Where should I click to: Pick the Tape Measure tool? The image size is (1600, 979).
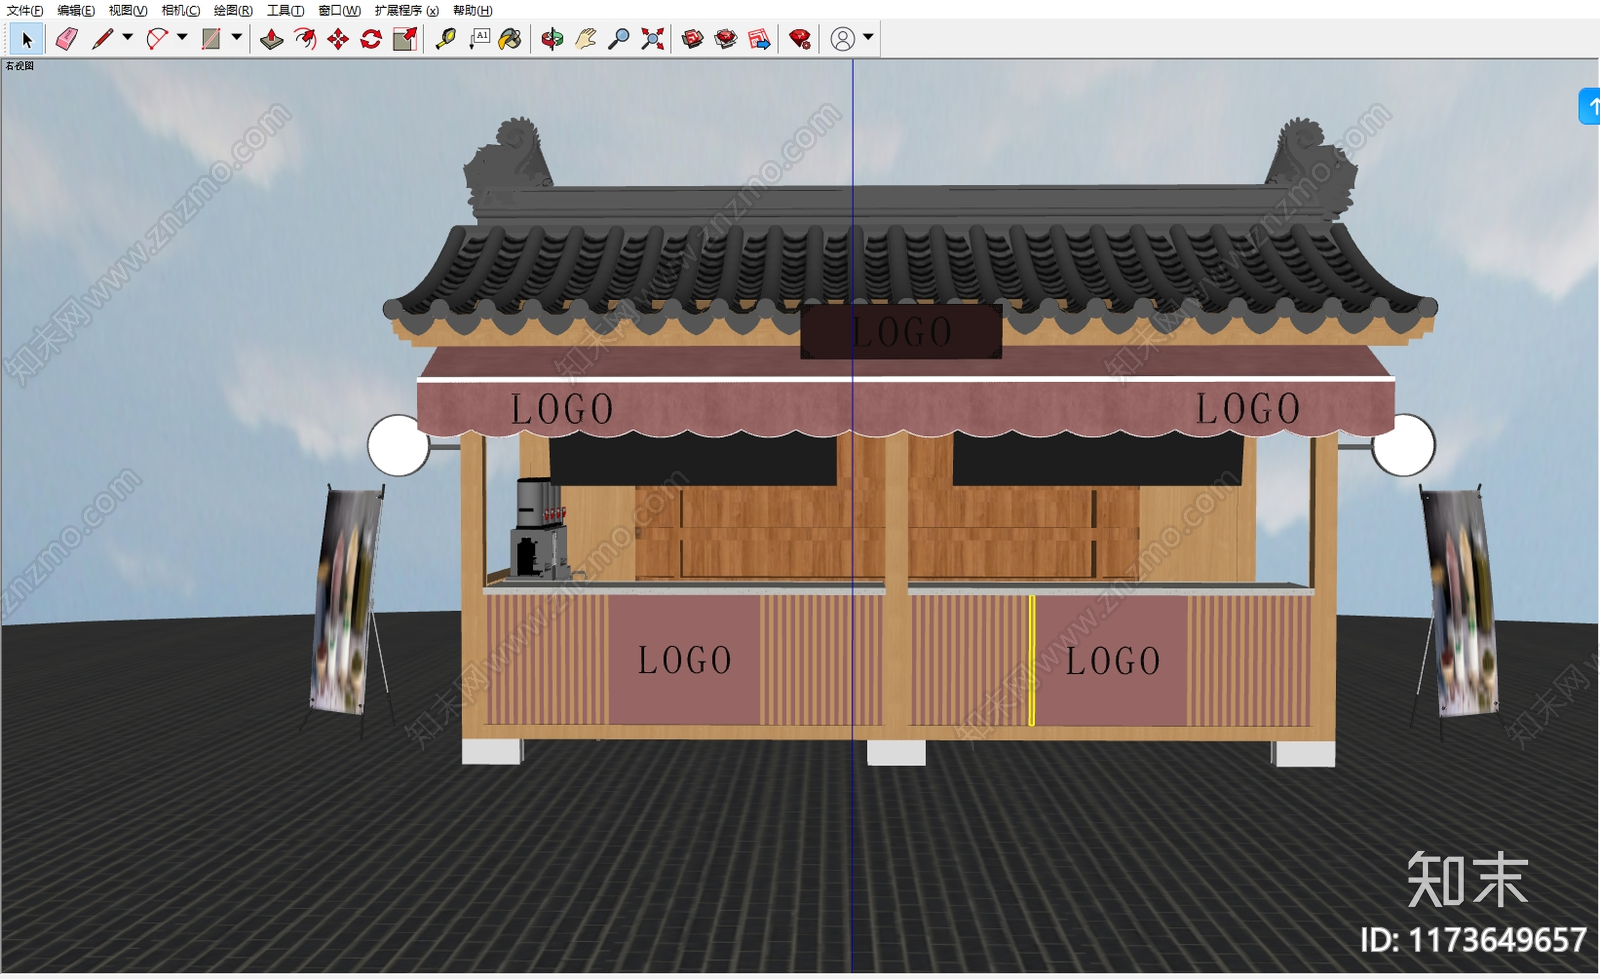point(446,39)
